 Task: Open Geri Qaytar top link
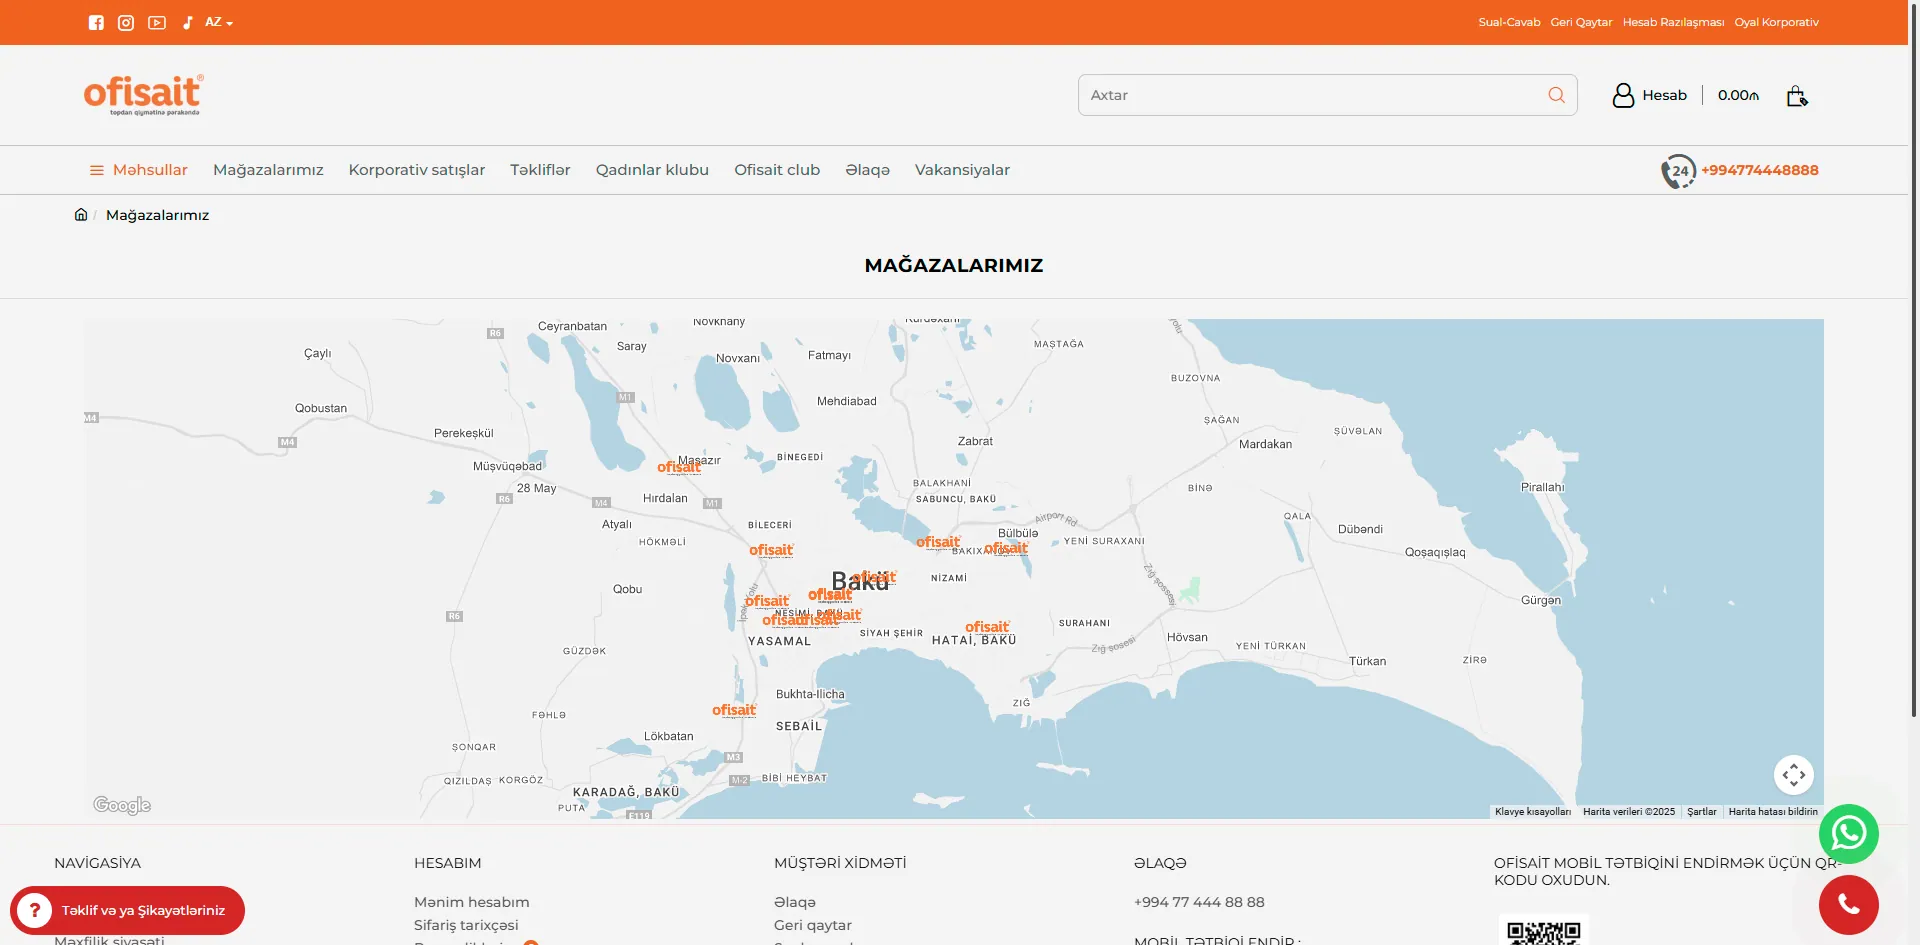click(x=1581, y=22)
